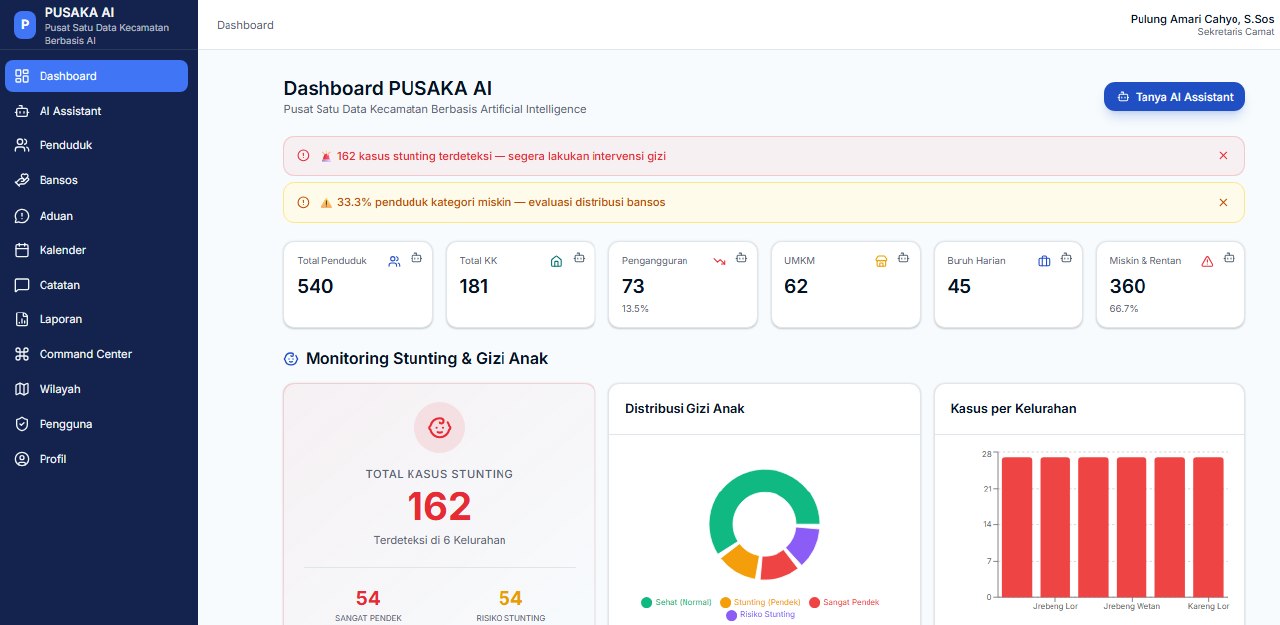Screen dimensions: 1280x625
Task: Click the baby face stunting icon
Action: point(439,427)
